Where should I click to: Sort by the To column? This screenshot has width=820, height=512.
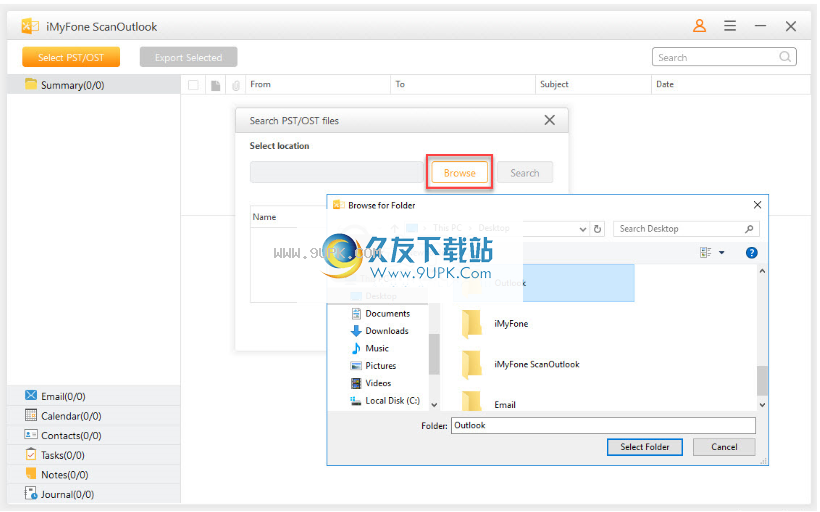[463, 84]
